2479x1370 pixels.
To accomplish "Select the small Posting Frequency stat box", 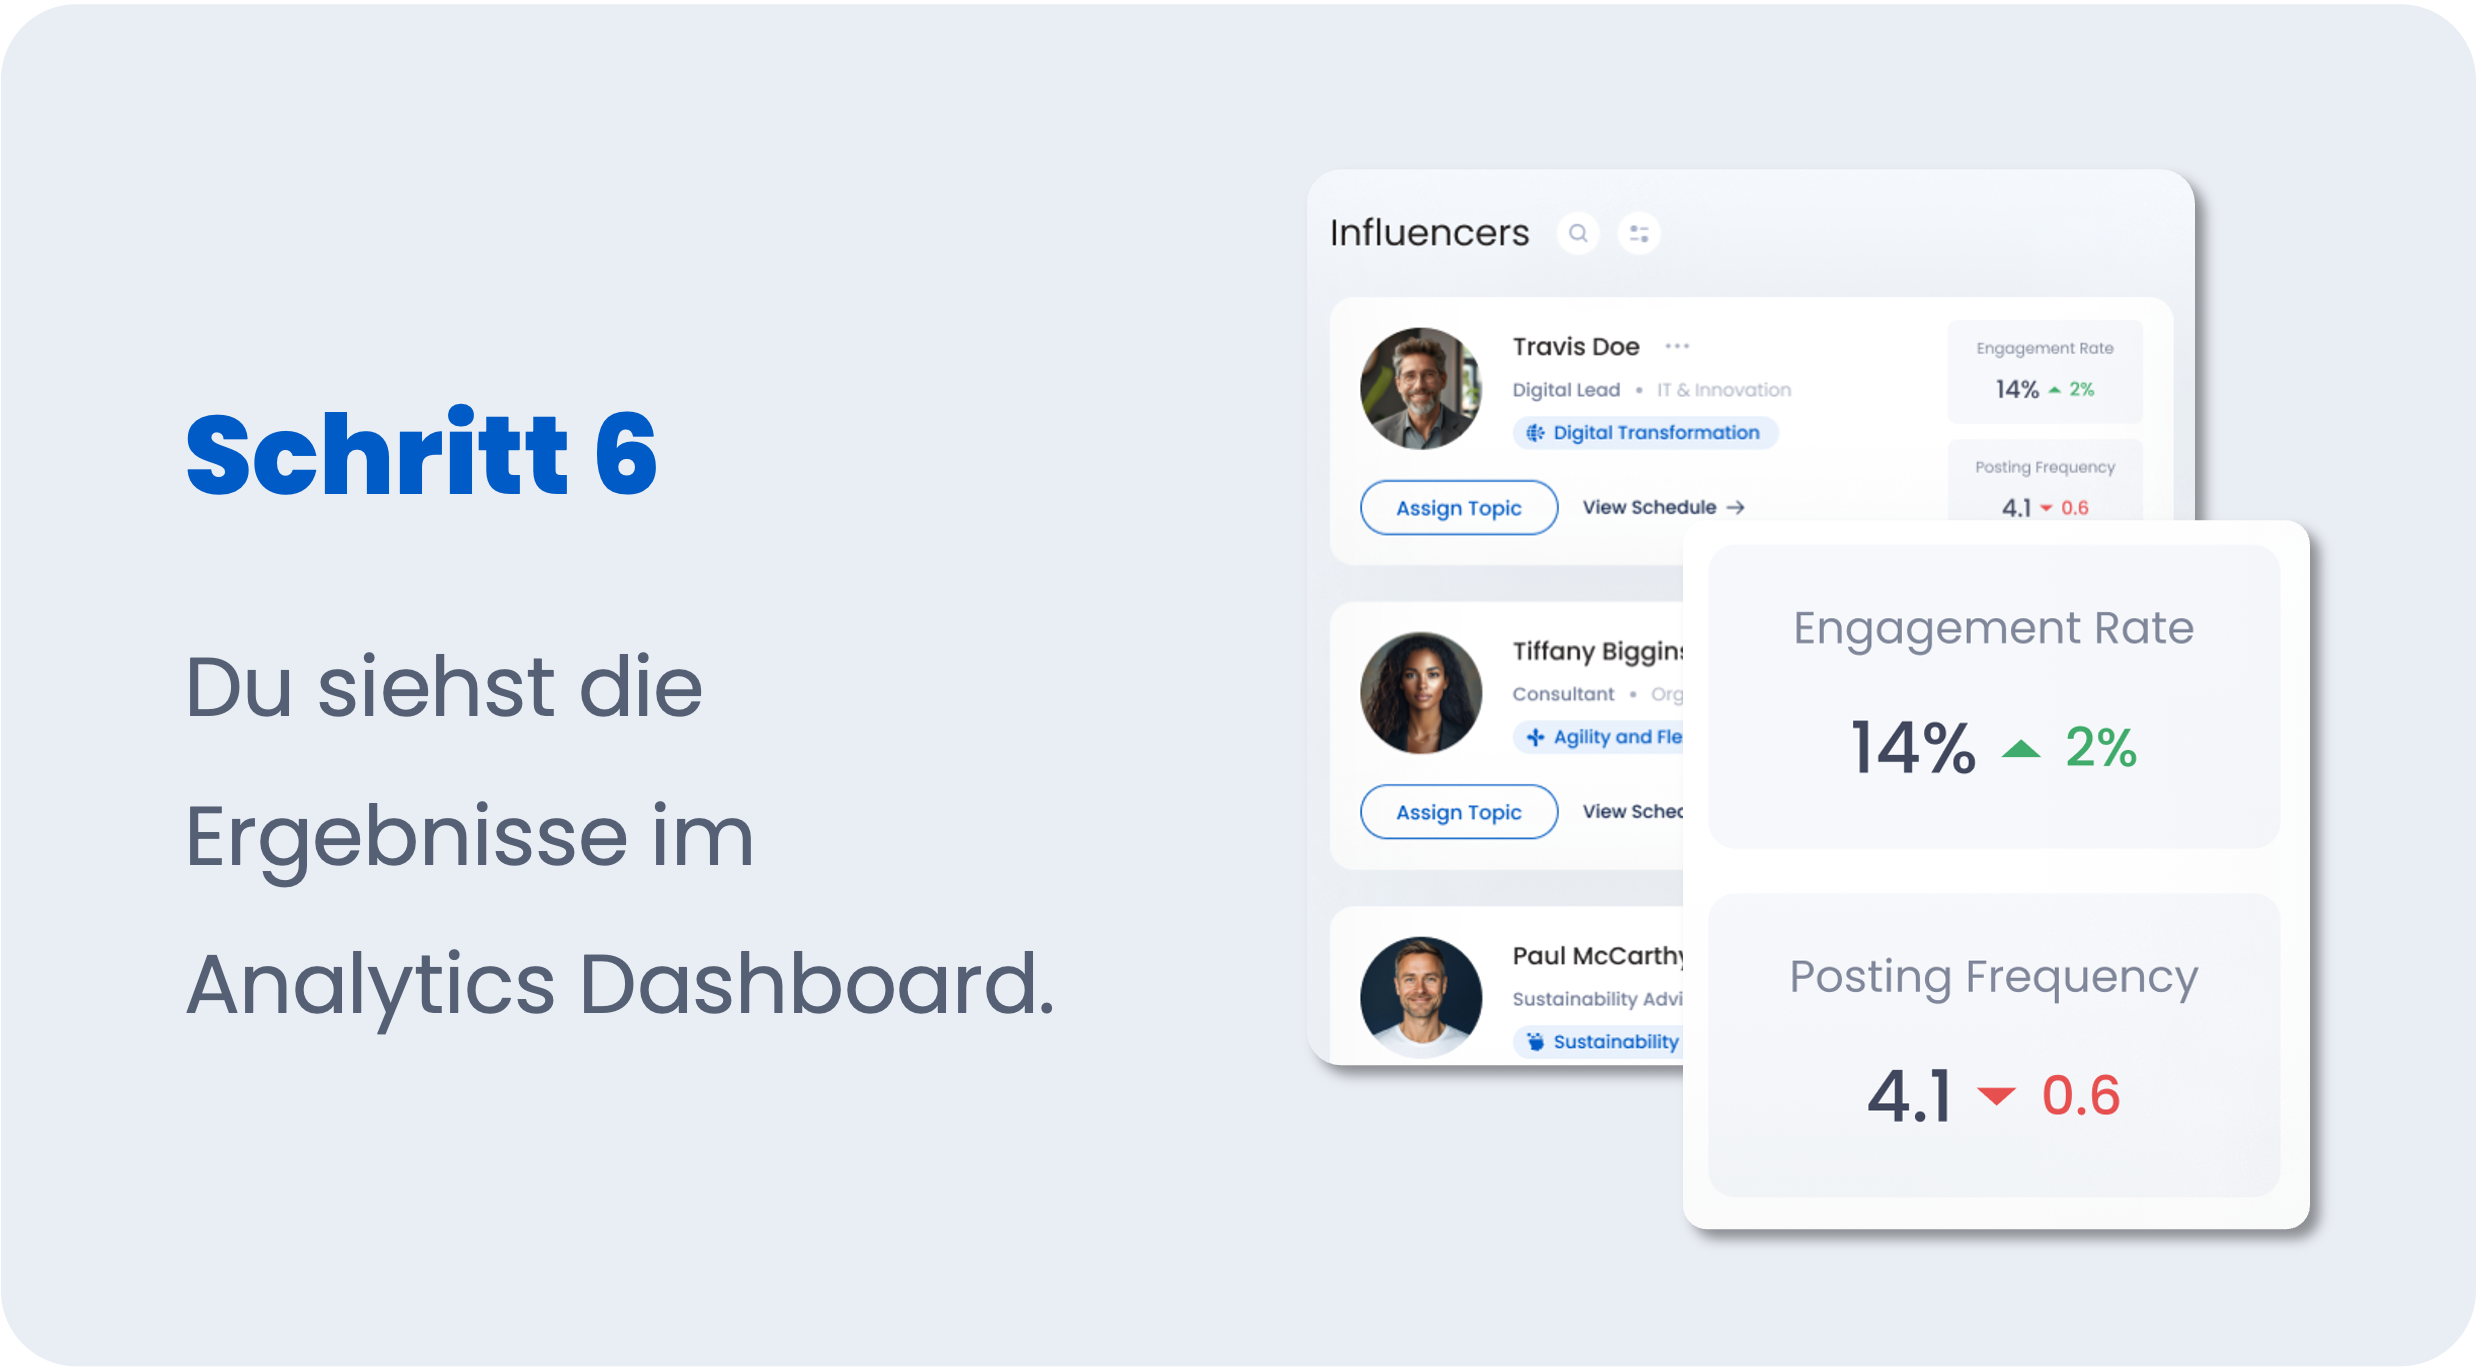I will (2044, 480).
